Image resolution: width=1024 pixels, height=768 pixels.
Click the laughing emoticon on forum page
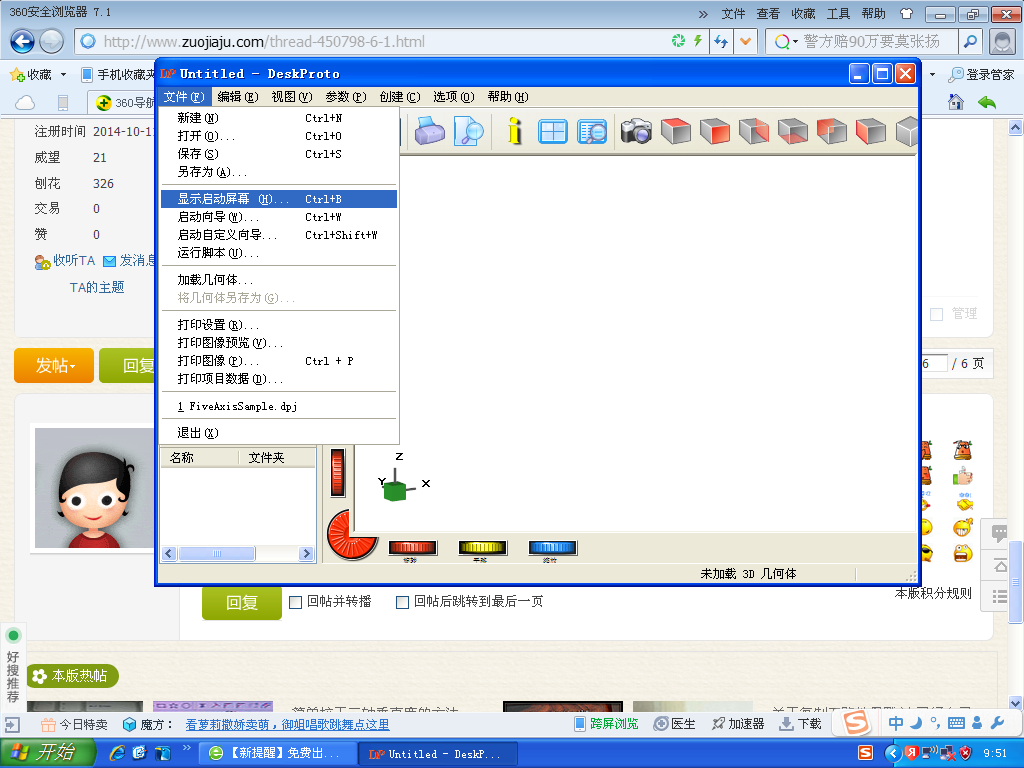tap(963, 527)
